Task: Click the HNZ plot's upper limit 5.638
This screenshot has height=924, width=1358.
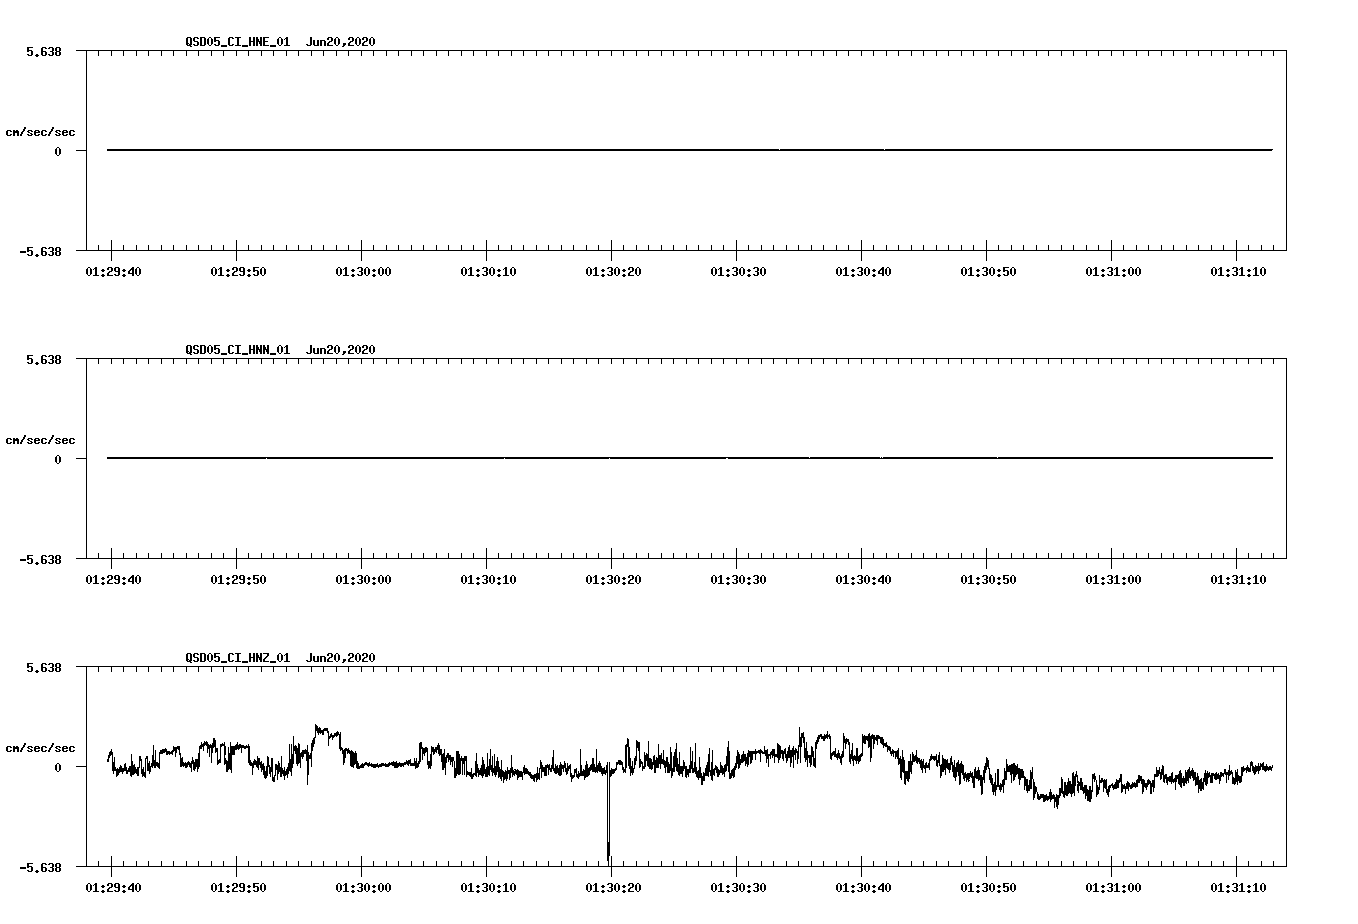Action: click(44, 667)
